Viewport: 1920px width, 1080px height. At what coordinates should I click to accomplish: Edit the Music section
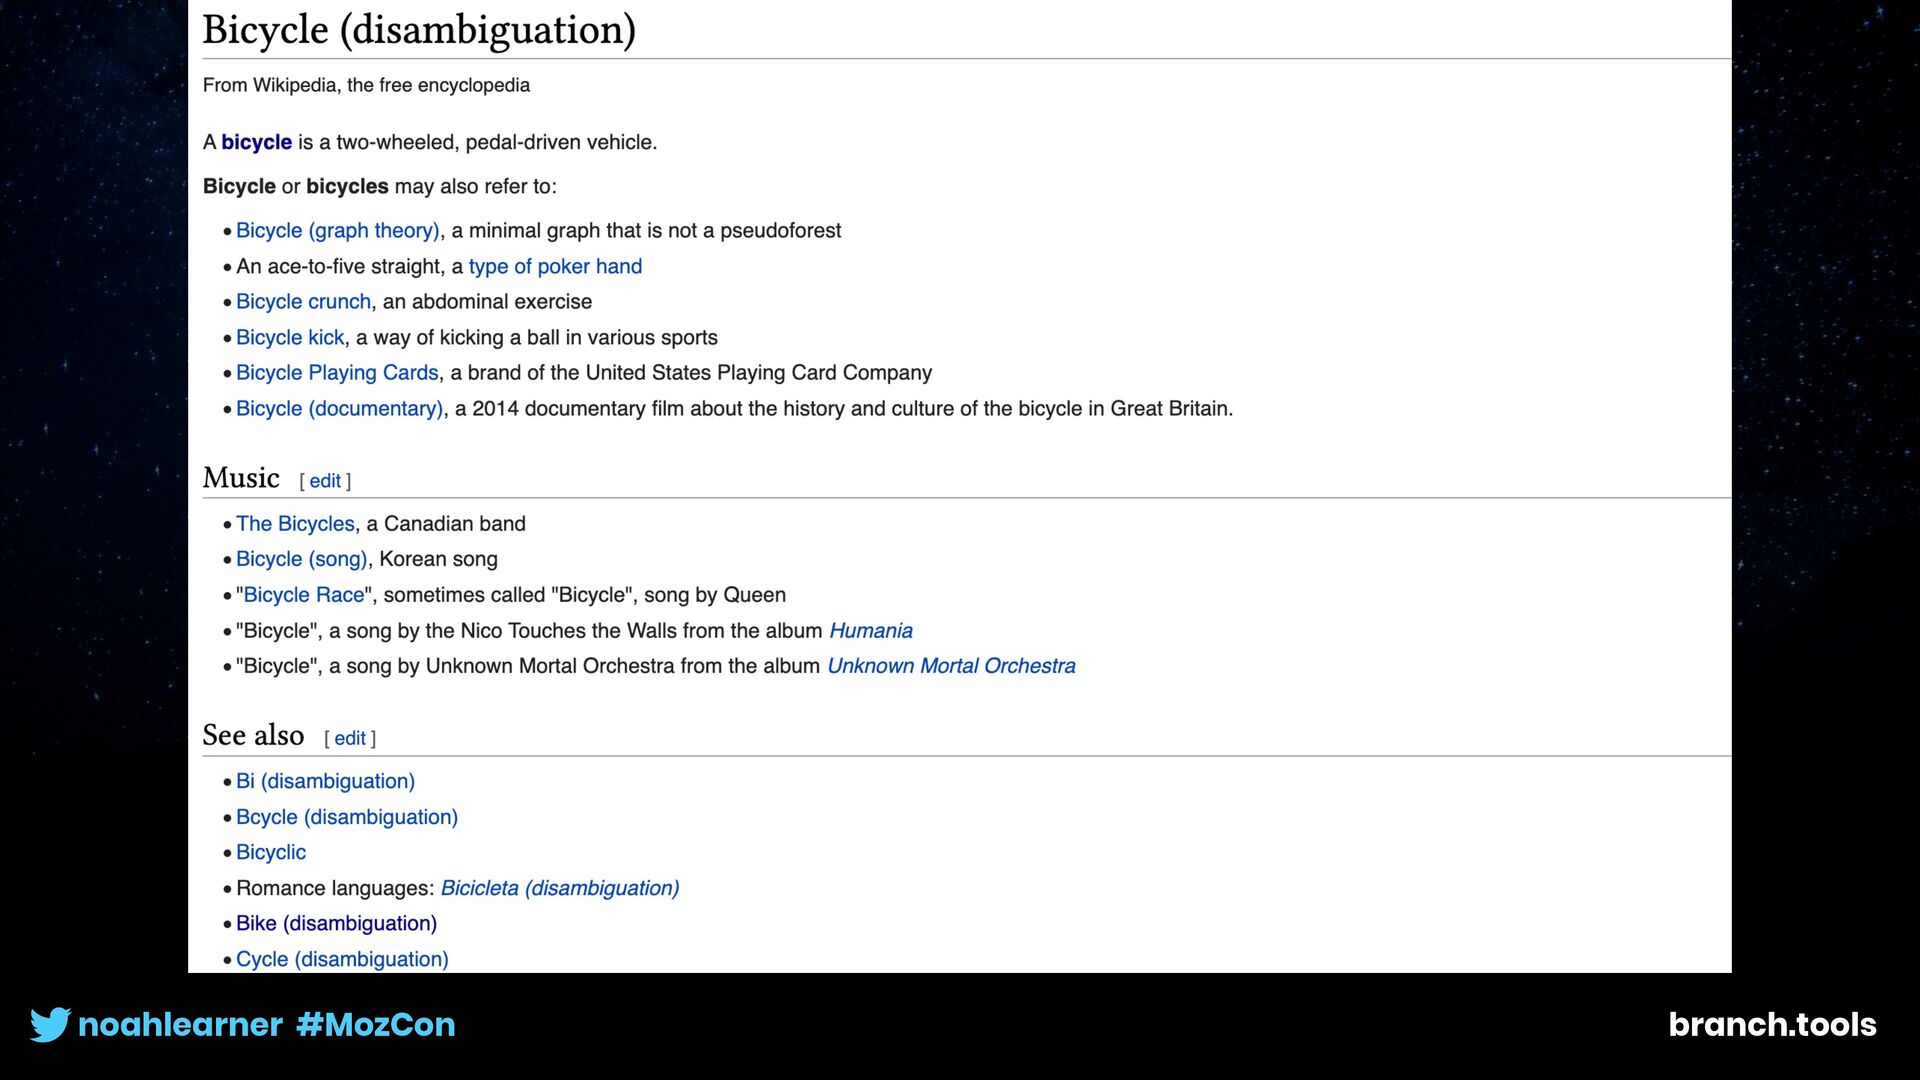325,481
